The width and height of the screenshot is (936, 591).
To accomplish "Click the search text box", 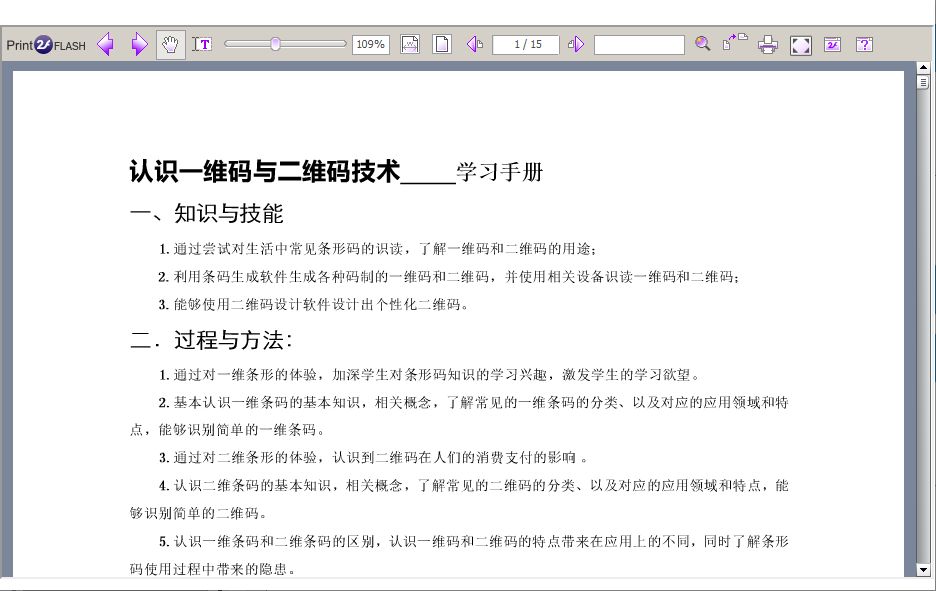I will pyautogui.click(x=639, y=45).
